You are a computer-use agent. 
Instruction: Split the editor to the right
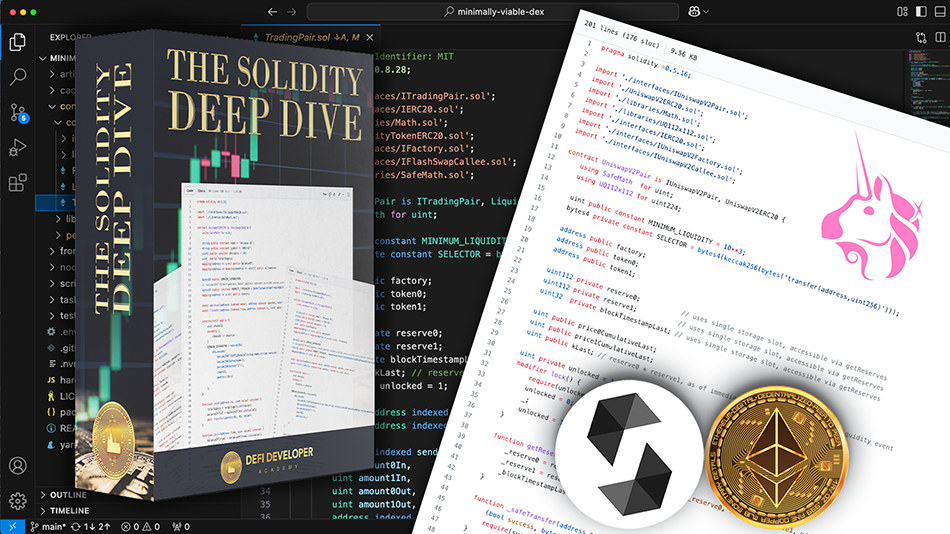pyautogui.click(x=940, y=38)
